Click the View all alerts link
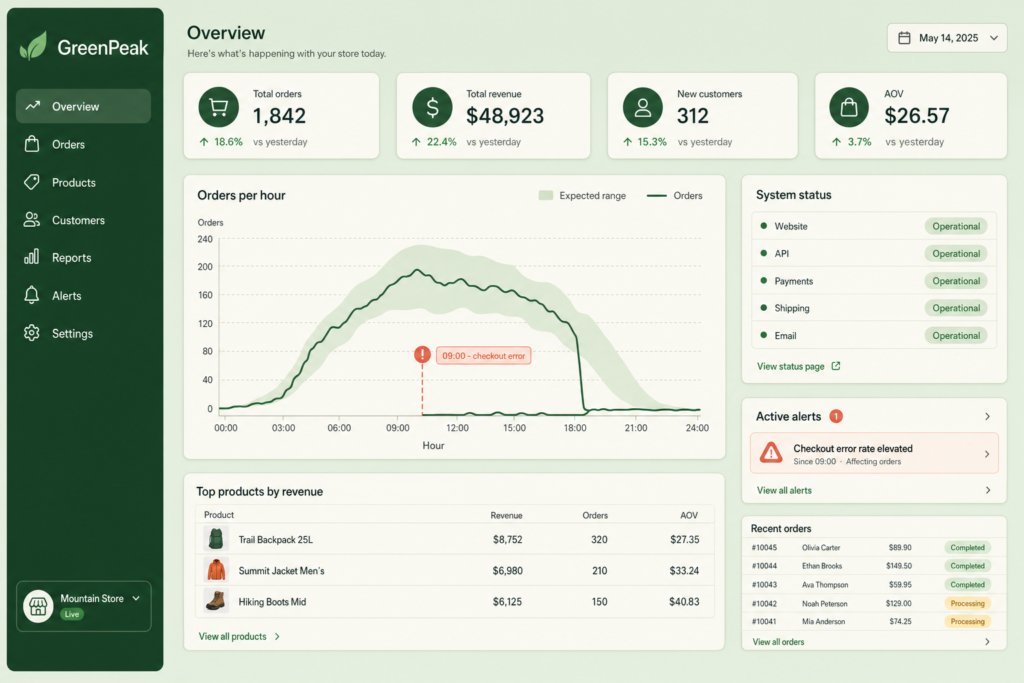 click(x=784, y=490)
